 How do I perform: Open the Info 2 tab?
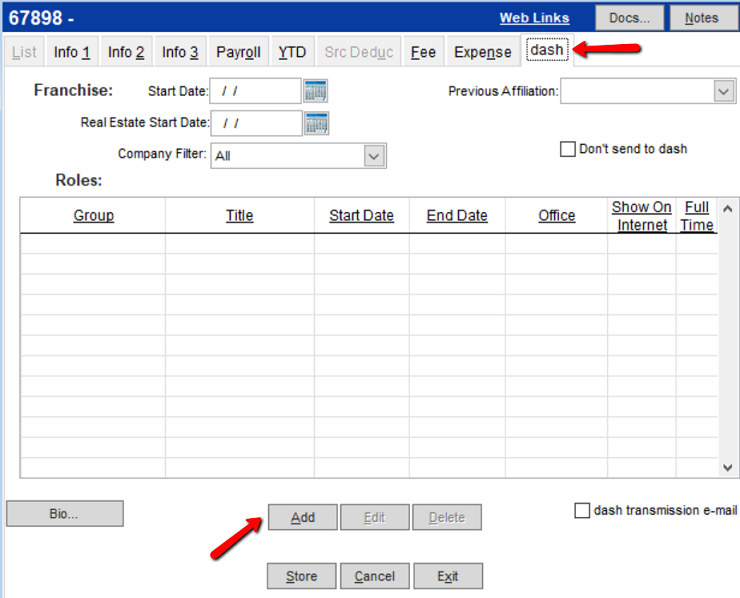coord(126,51)
